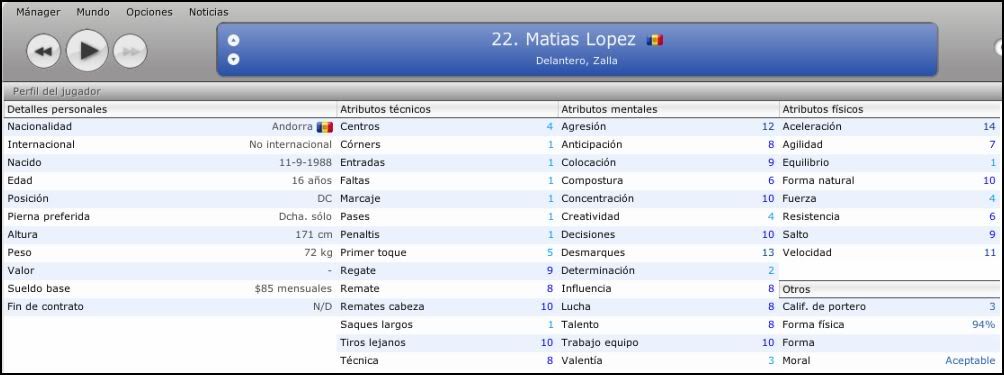
Task: Click the greyed fast-forward button
Action: (x=130, y=52)
